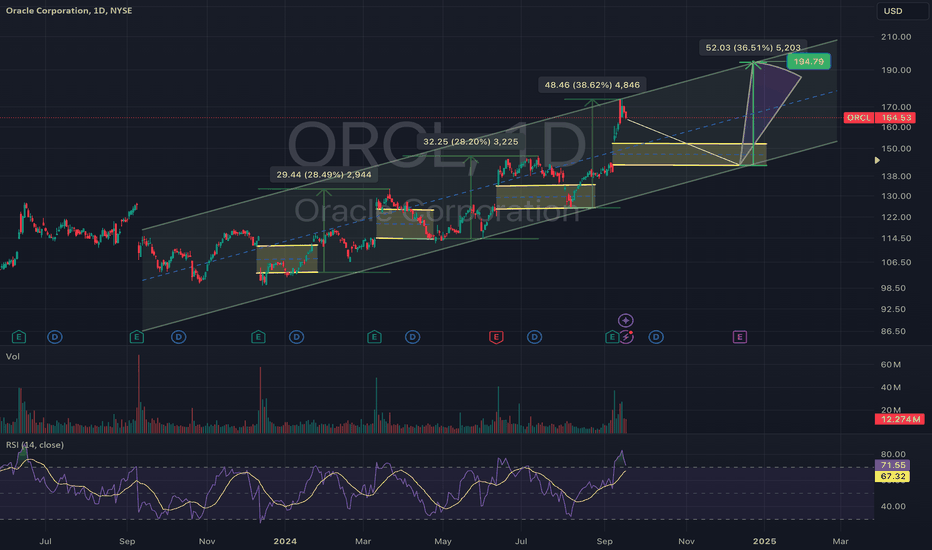Screen dimensions: 932x550
Task: Click measurement label 52.03 (36.51%) 5,203
Action: tap(752, 48)
